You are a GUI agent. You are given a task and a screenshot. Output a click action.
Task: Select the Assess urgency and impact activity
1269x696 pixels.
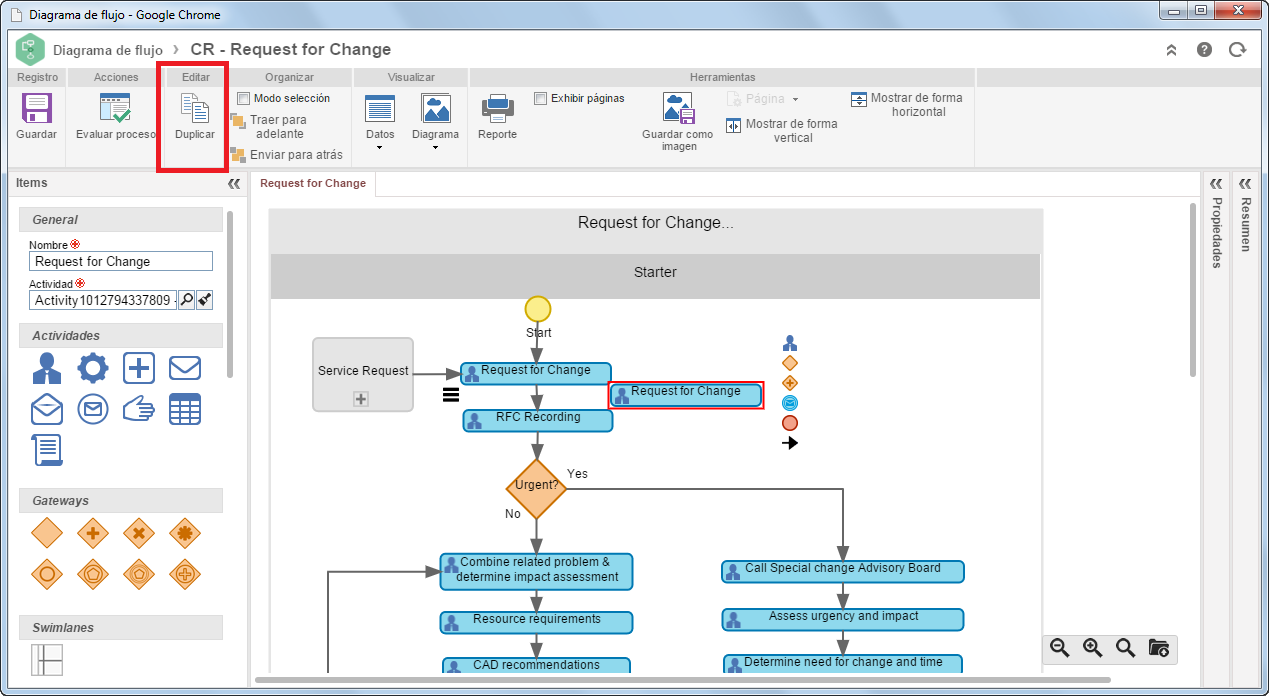(843, 619)
